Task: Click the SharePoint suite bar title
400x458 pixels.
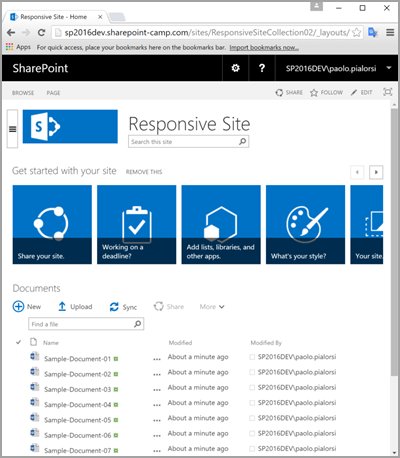Action: tap(40, 68)
